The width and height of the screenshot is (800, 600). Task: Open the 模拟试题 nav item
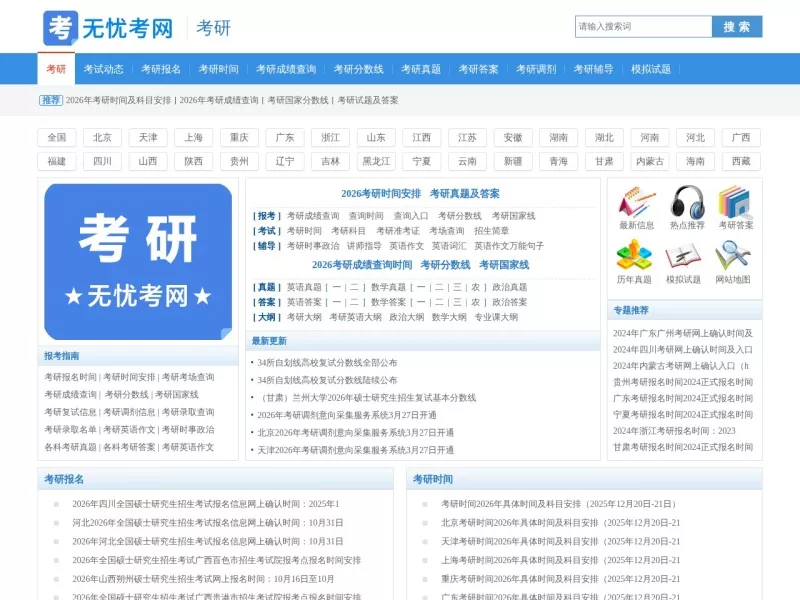pos(651,69)
